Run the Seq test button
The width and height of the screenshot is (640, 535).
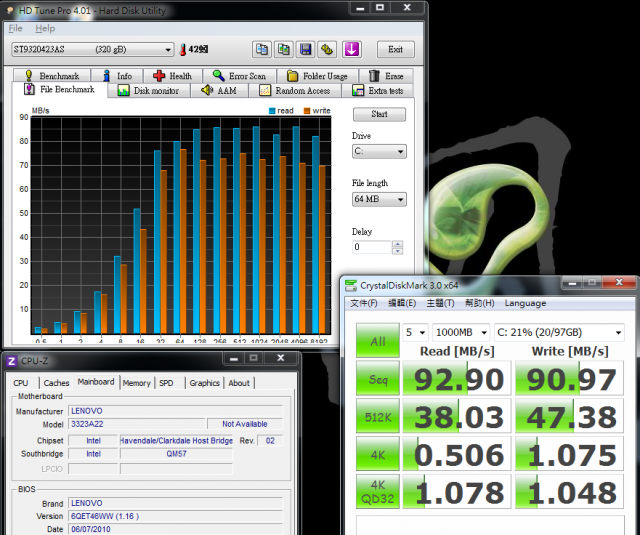tap(378, 379)
